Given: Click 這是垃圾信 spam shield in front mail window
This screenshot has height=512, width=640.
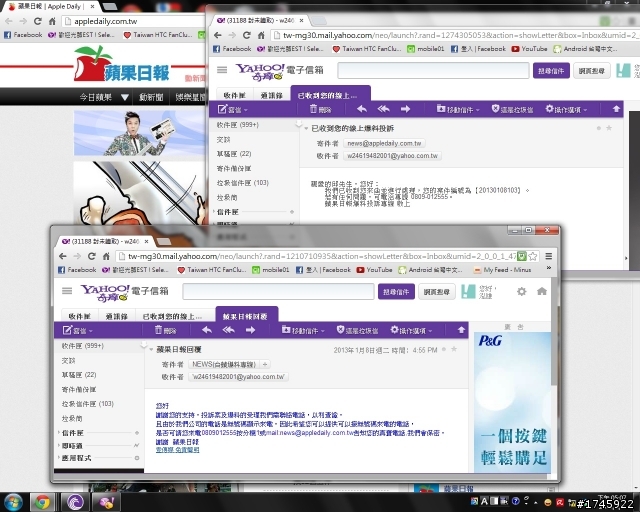Looking at the screenshot, I should [358, 330].
